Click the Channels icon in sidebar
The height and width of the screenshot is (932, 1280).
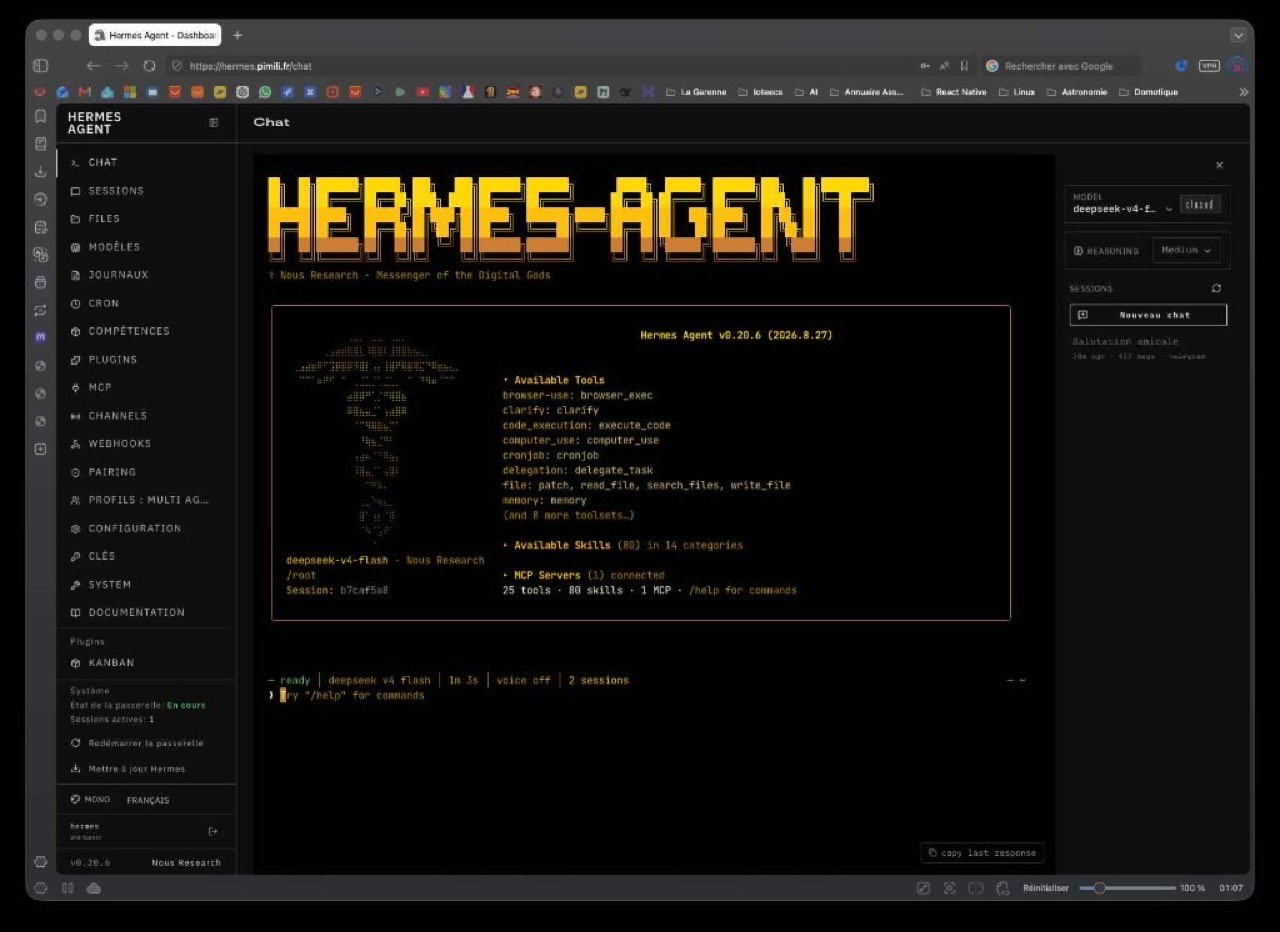click(76, 416)
